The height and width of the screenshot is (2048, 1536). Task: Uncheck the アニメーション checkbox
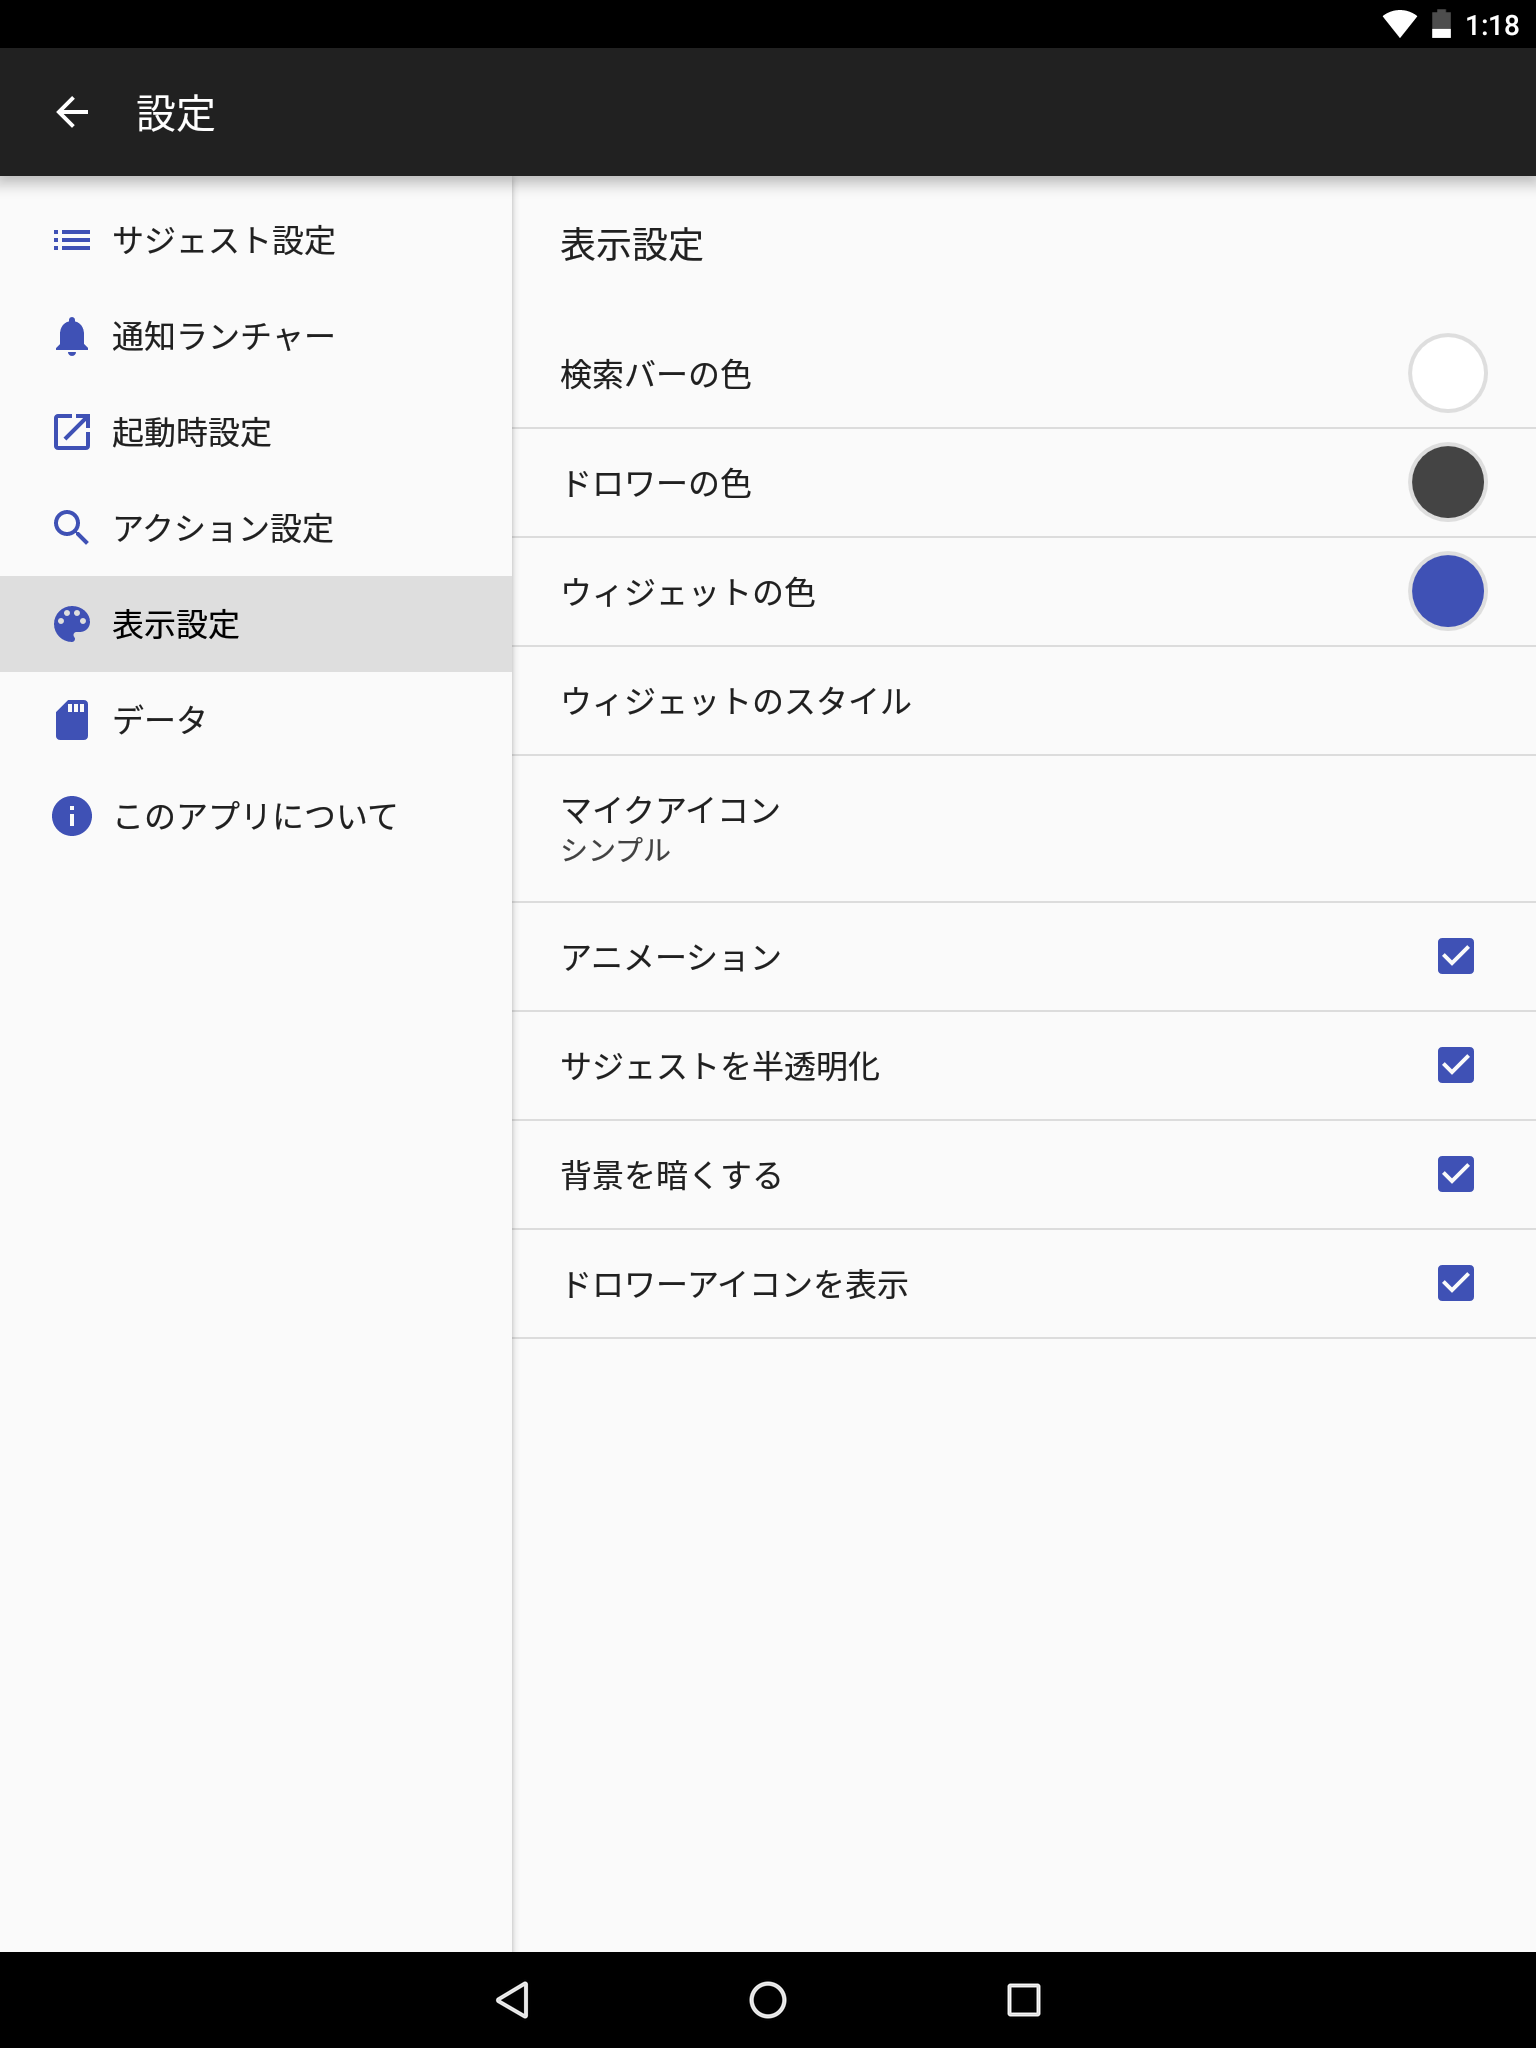1456,956
